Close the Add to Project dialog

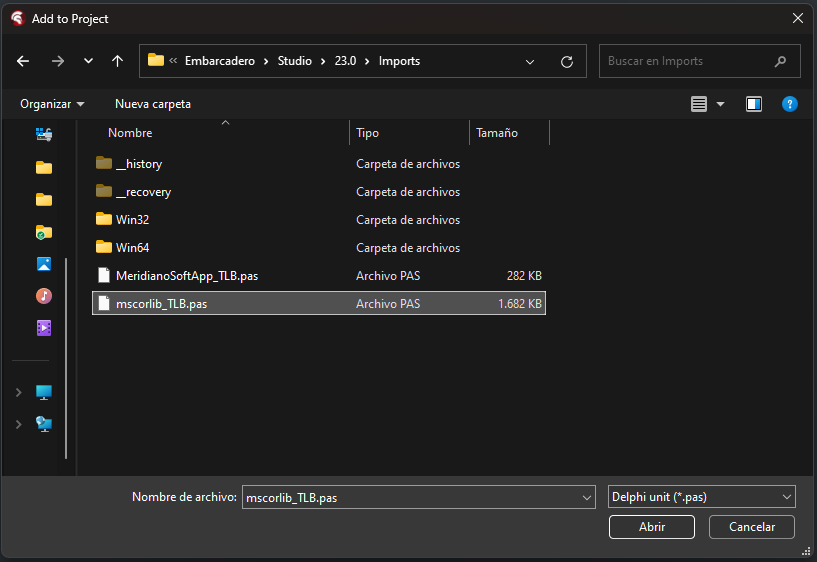pos(797,18)
